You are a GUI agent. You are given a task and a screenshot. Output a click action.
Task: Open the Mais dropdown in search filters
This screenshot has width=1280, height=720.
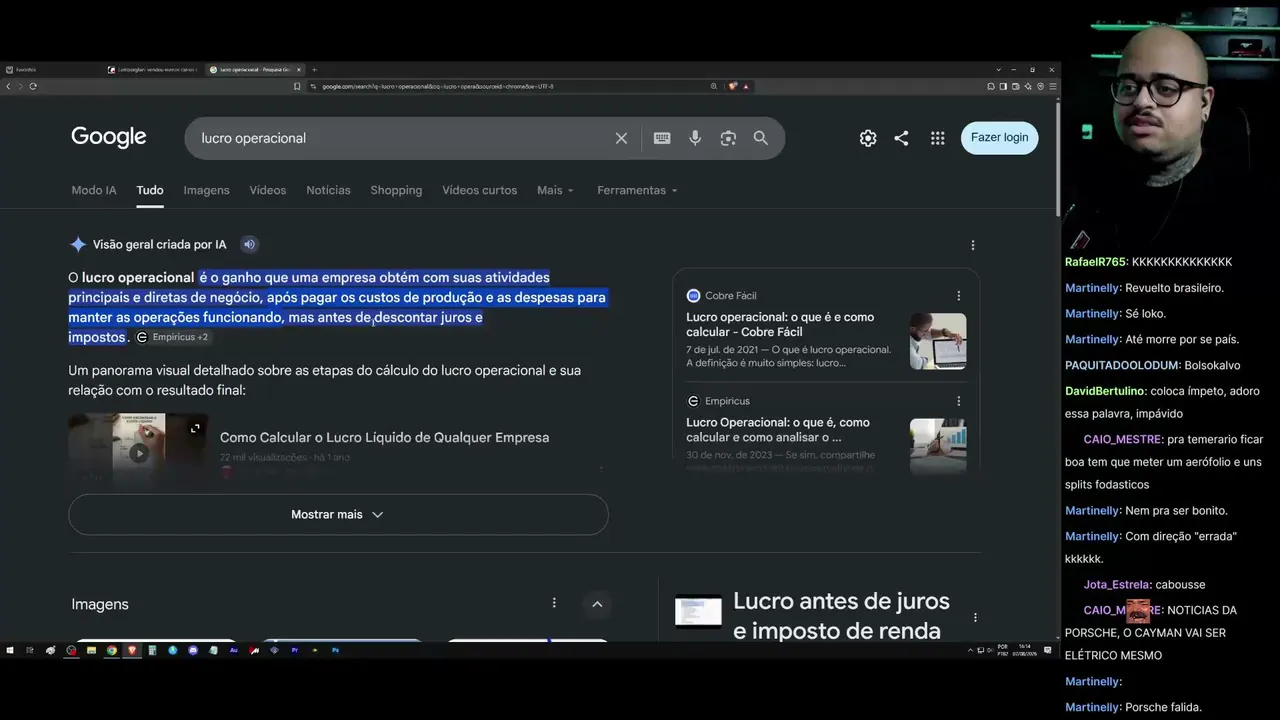(556, 190)
